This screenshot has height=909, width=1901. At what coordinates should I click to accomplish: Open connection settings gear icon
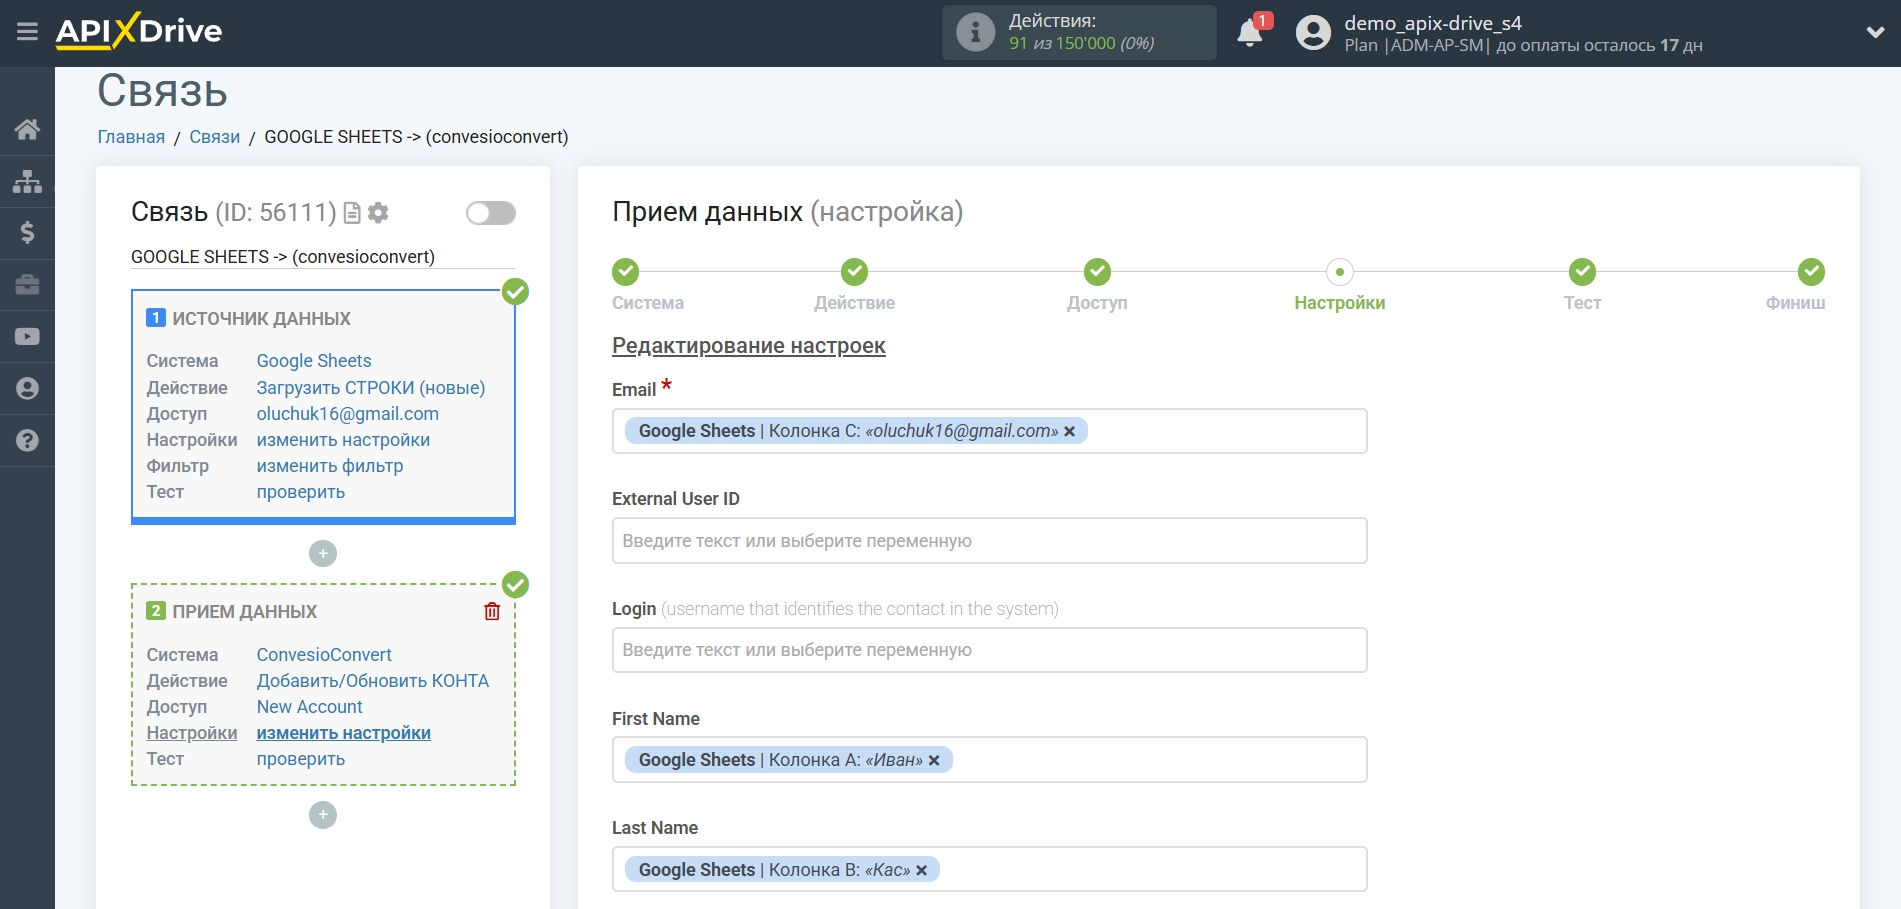click(x=378, y=213)
